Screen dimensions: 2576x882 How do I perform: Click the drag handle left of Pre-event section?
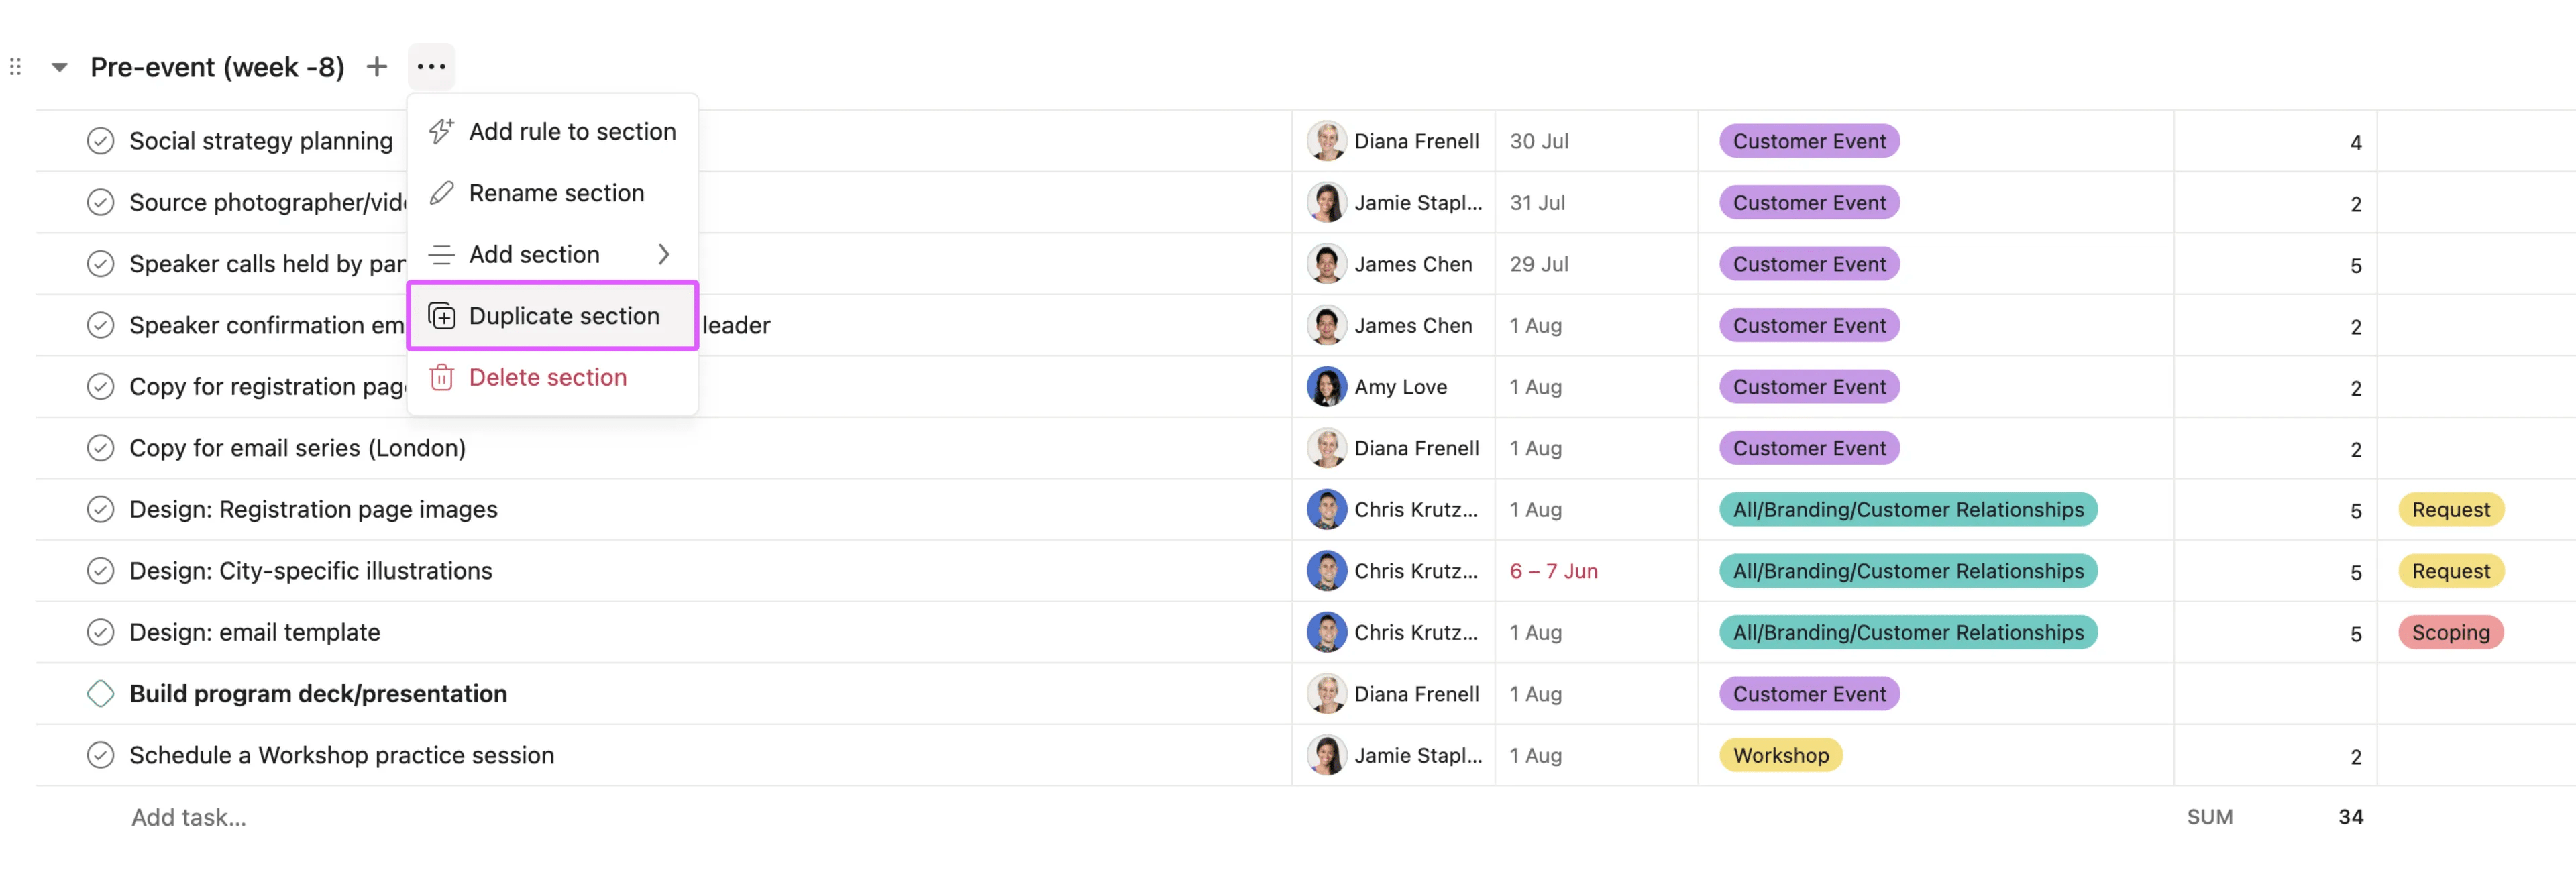pyautogui.click(x=15, y=67)
